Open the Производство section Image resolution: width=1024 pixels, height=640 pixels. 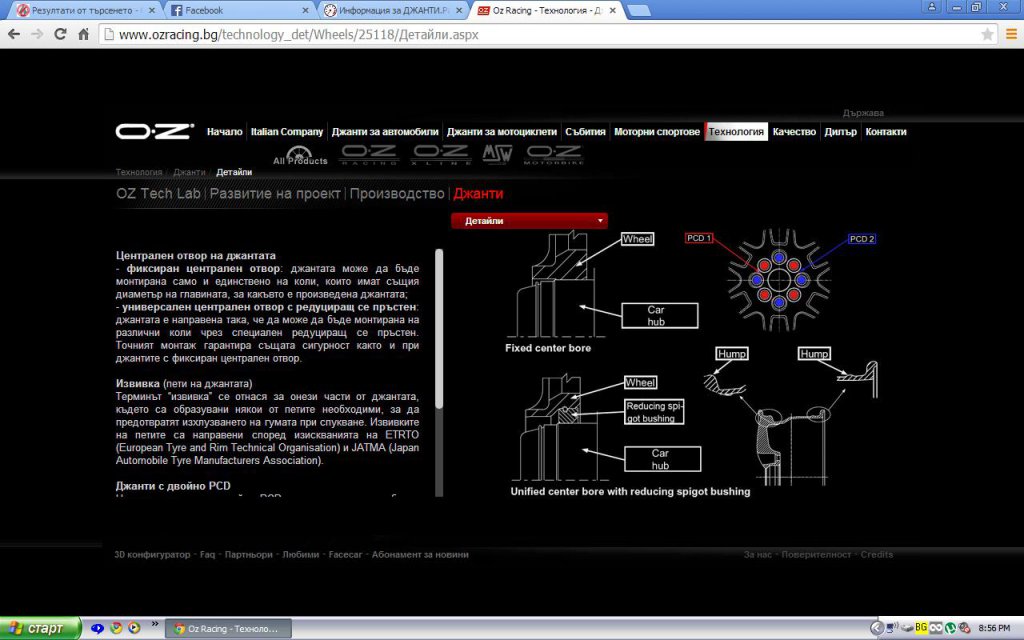click(x=397, y=193)
